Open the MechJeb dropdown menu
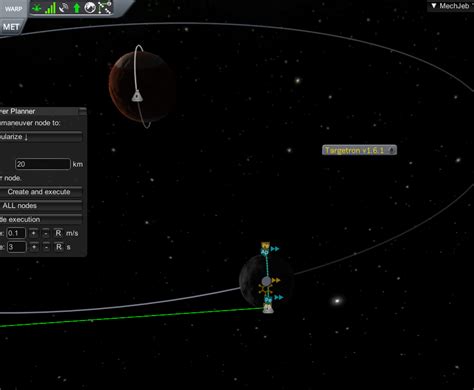Image resolution: width=474 pixels, height=390 pixels. click(x=451, y=6)
